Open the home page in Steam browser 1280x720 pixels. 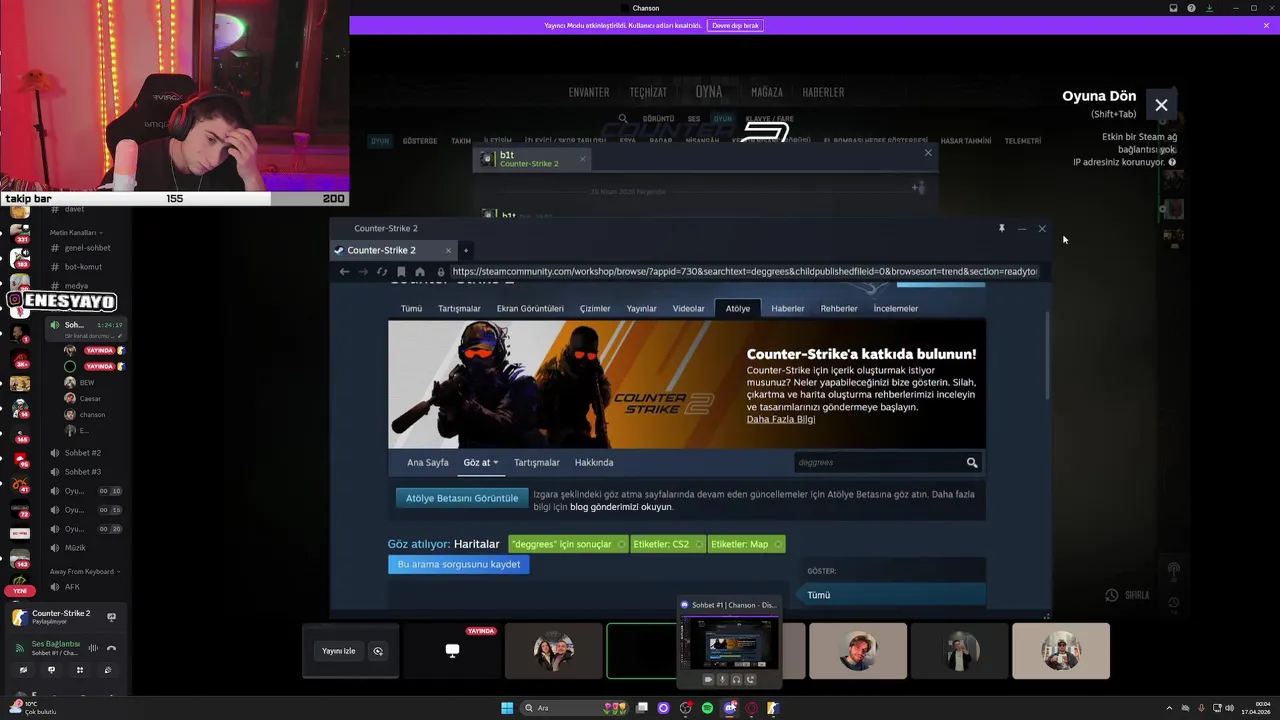(420, 271)
